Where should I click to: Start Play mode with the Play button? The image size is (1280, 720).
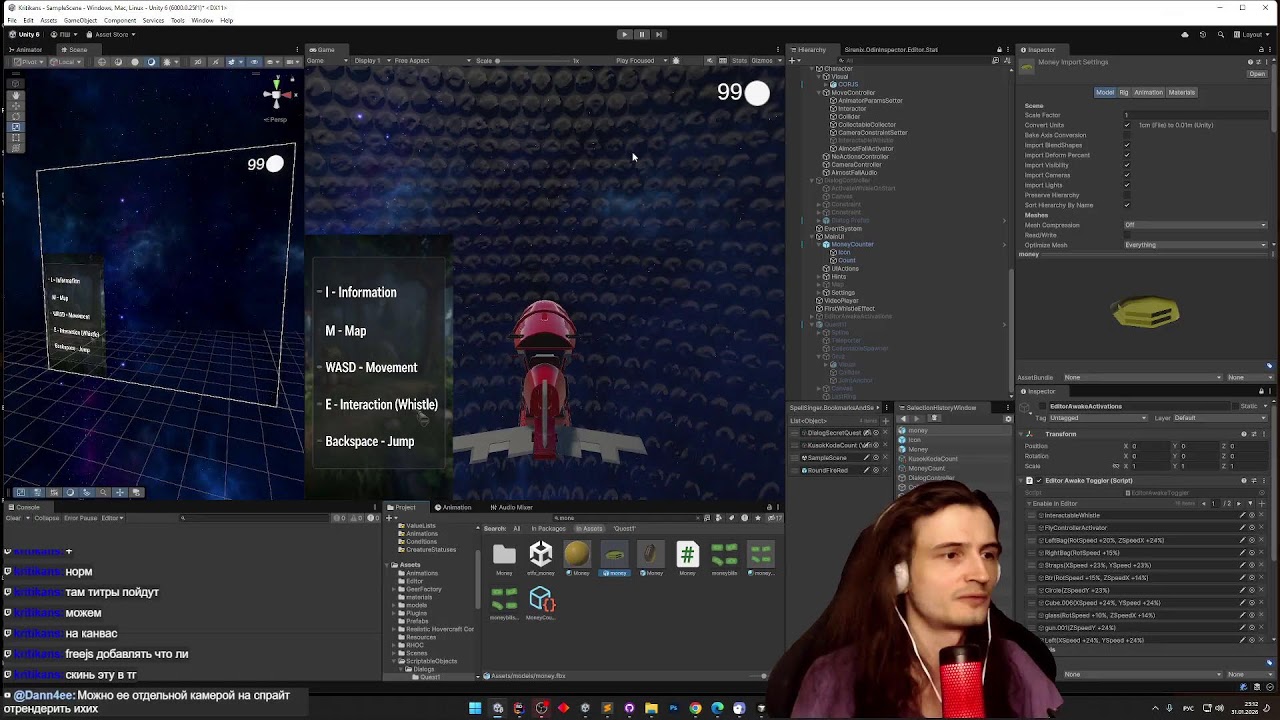point(625,34)
